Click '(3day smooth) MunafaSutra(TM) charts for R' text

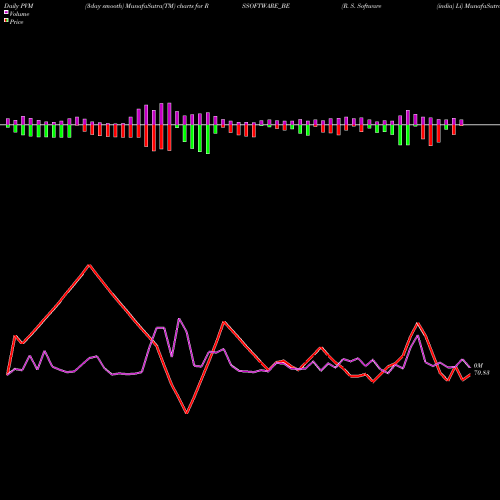[x=147, y=6]
